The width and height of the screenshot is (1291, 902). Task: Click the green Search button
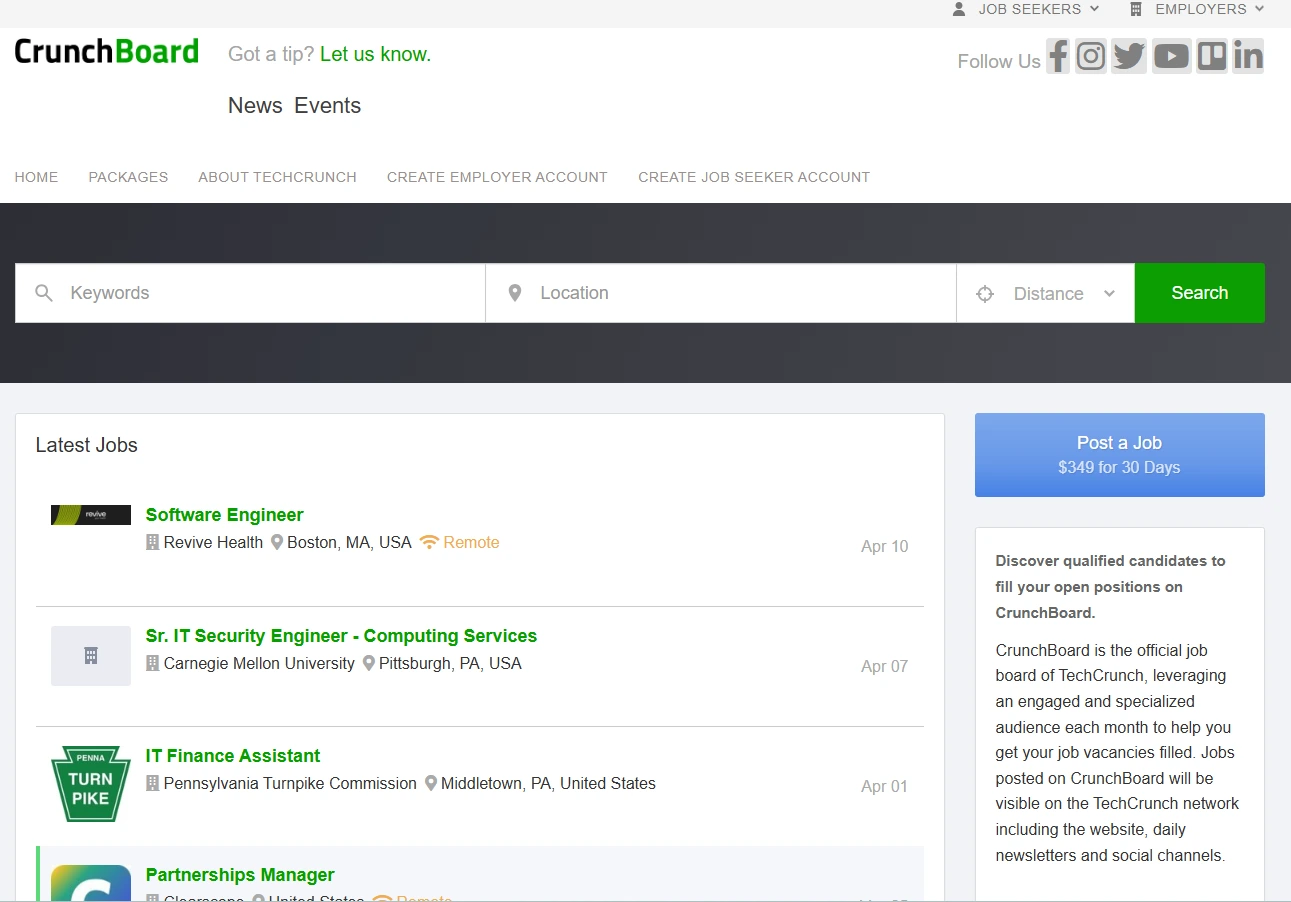coord(1200,293)
